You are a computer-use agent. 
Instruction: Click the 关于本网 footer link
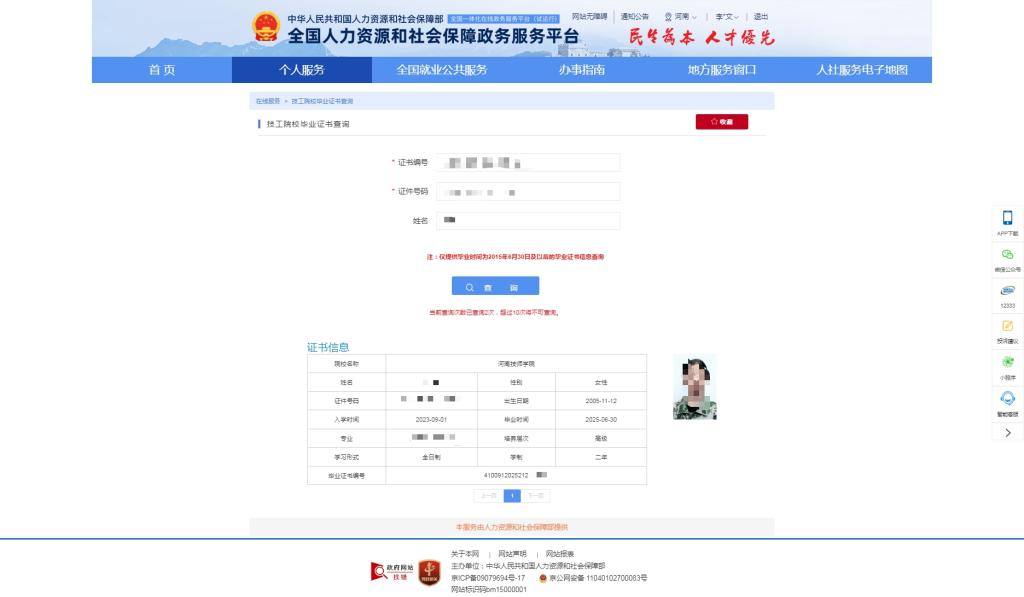pyautogui.click(x=465, y=554)
